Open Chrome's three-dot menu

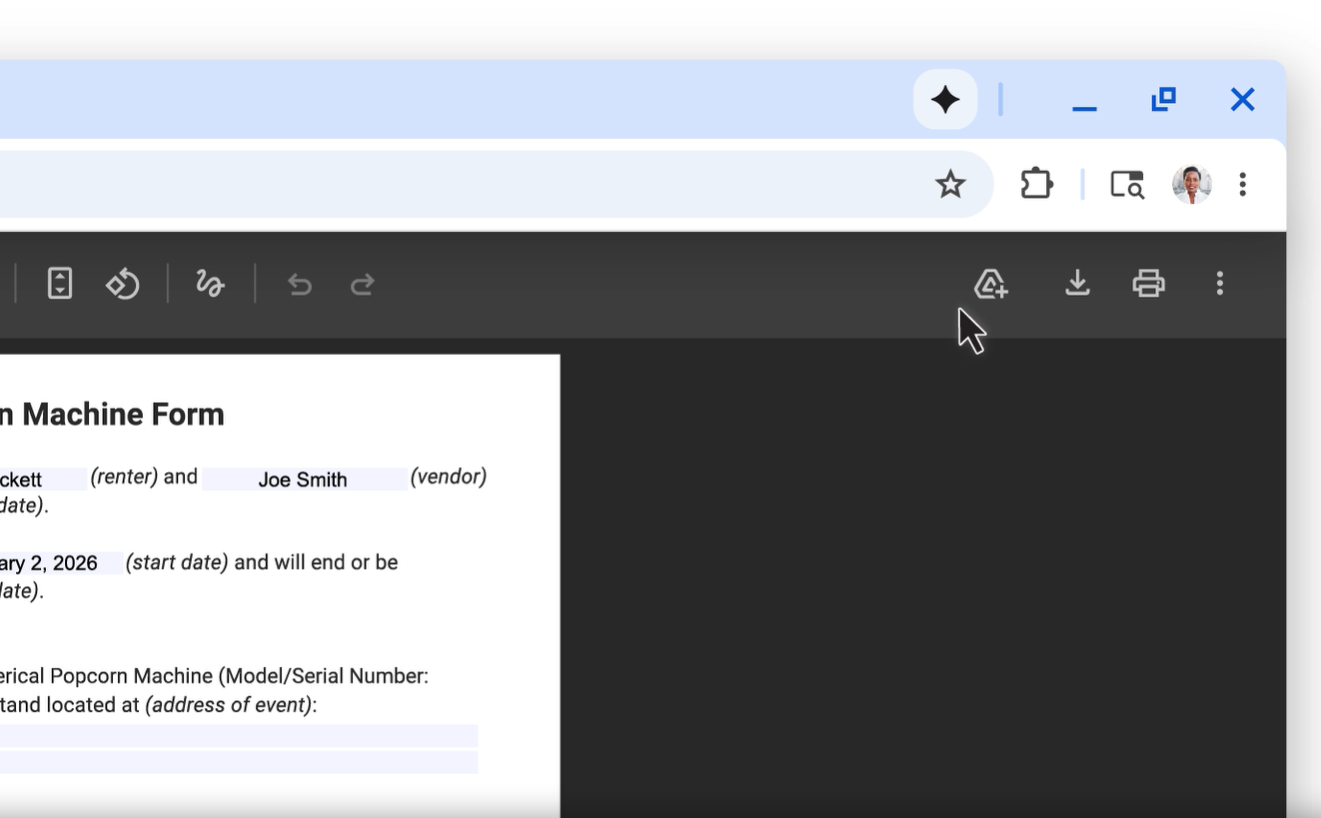(1242, 184)
